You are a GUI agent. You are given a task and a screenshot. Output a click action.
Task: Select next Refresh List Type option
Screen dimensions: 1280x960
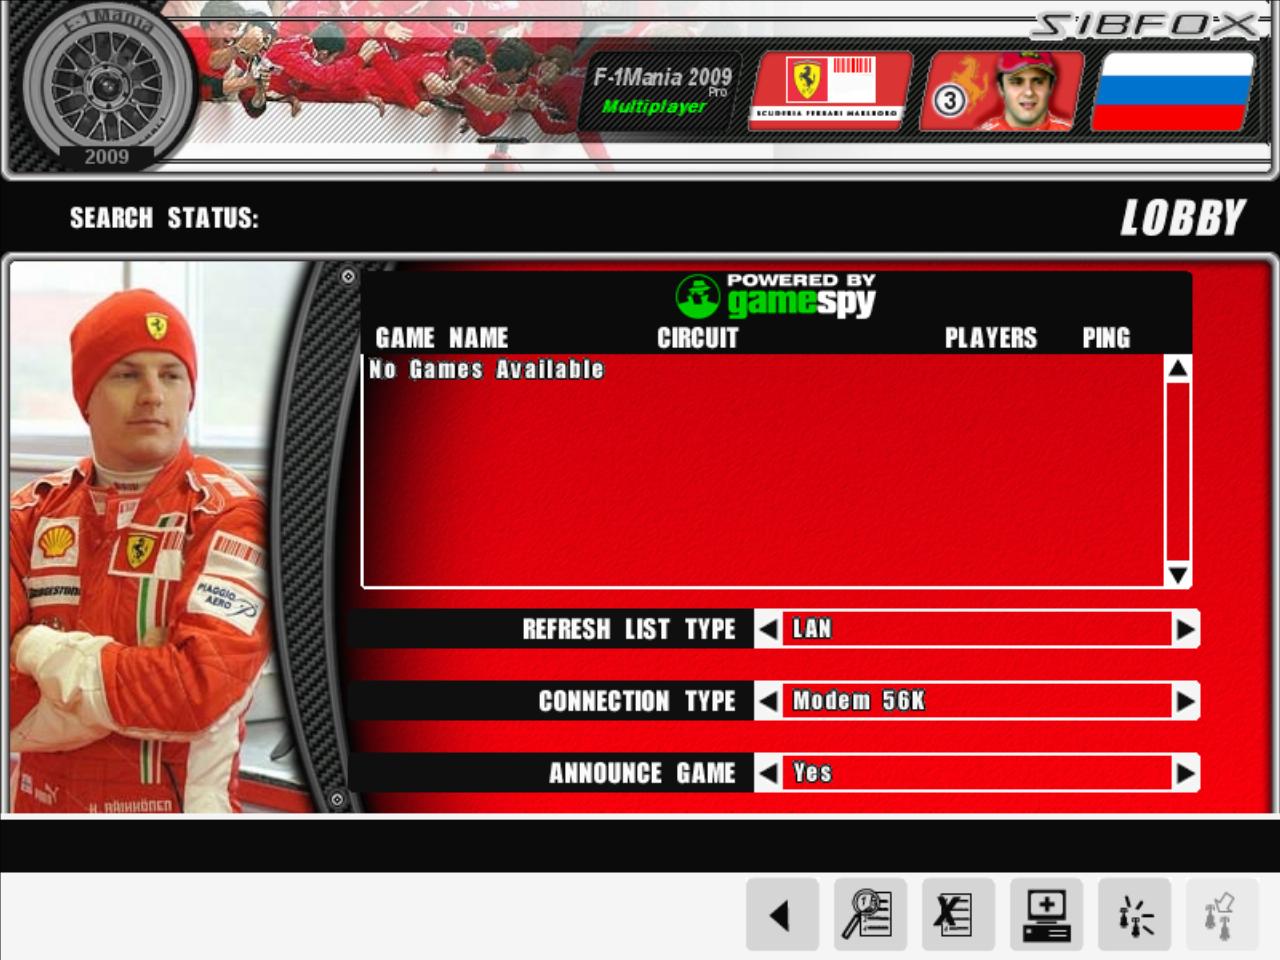1185,629
